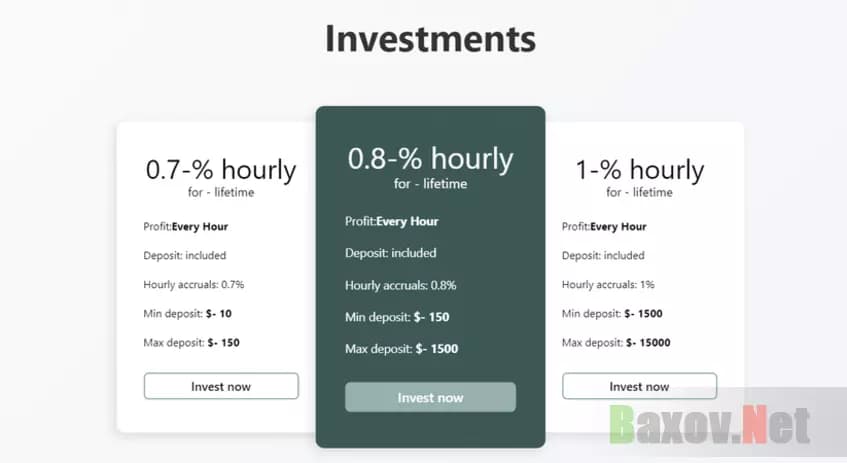Select Min deposit $- 150 in dark card

coord(397,317)
